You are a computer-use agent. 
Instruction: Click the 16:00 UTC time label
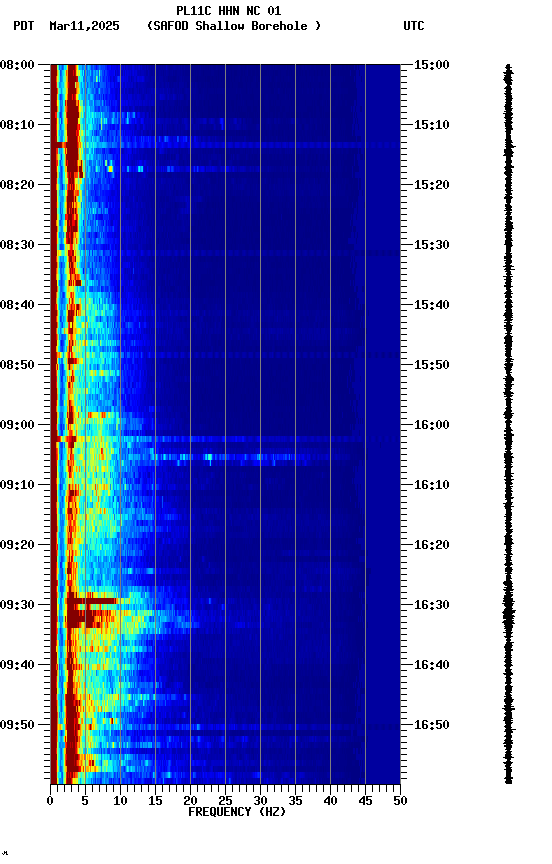click(432, 425)
